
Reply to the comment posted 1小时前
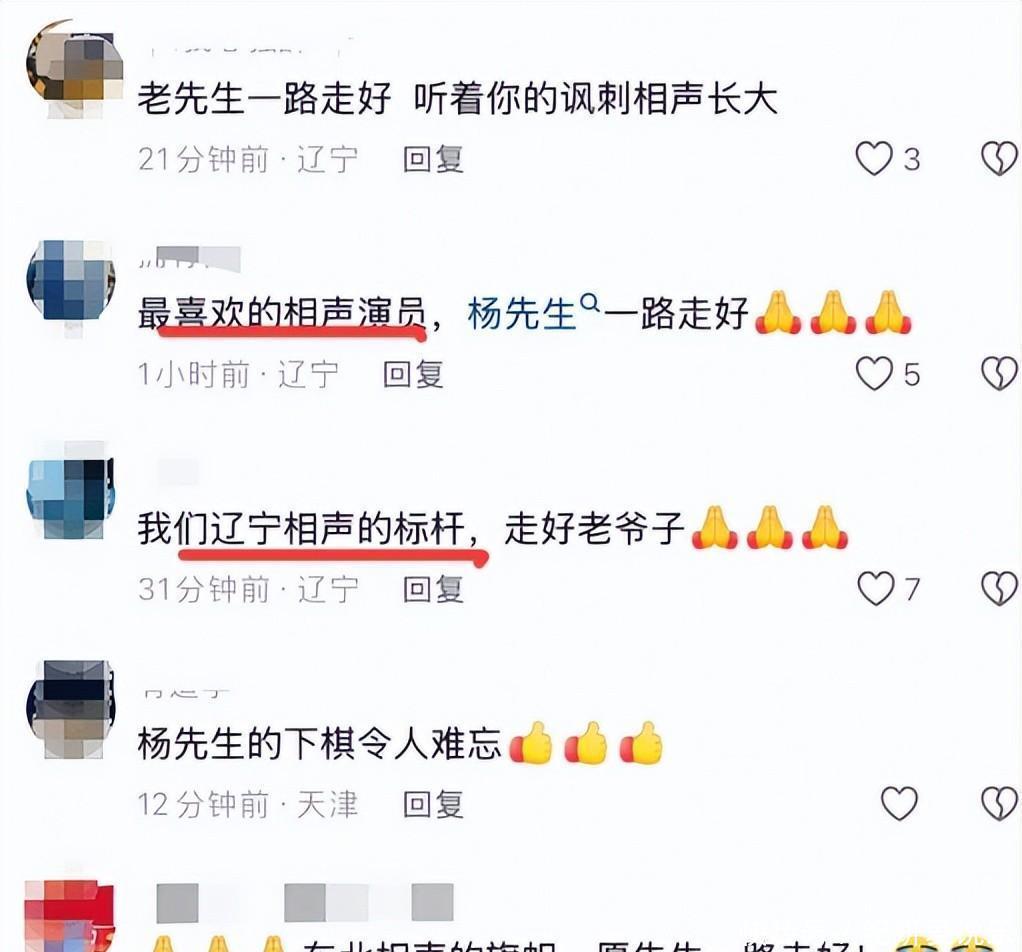click(413, 375)
